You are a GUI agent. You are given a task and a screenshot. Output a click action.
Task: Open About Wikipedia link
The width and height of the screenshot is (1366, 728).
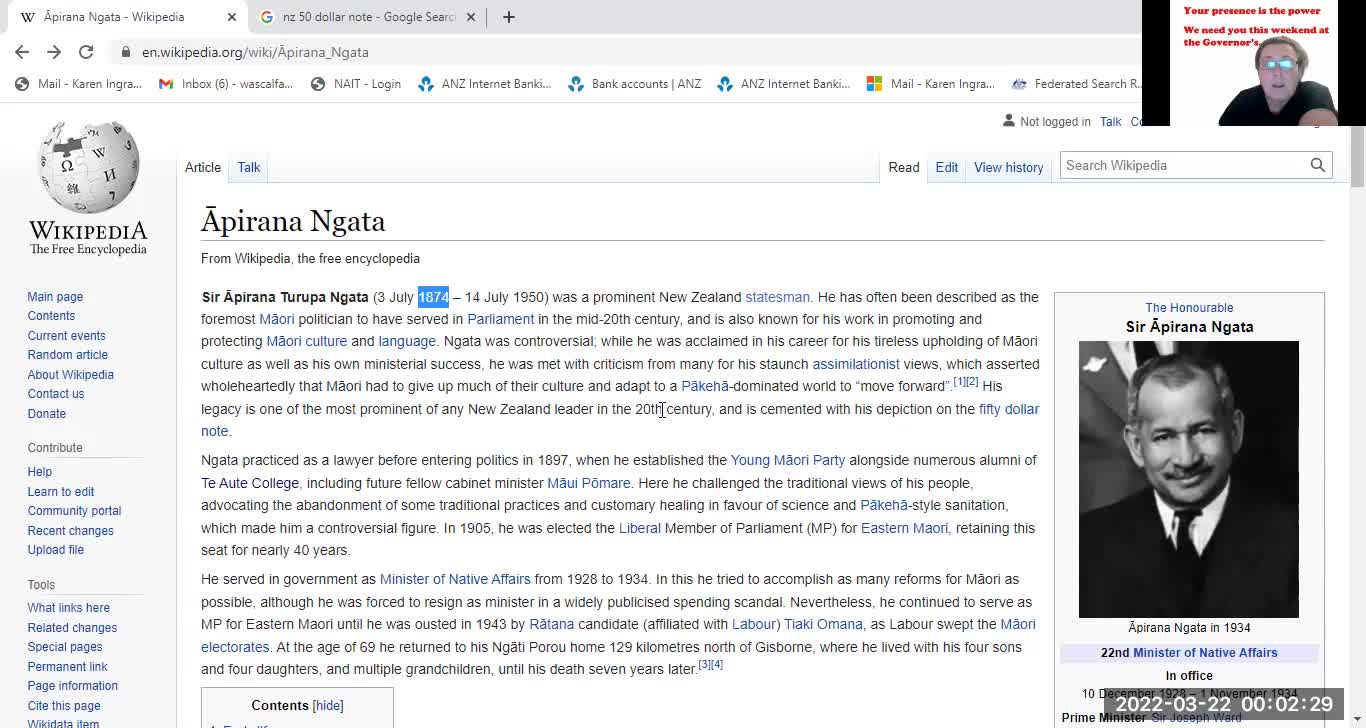(70, 375)
